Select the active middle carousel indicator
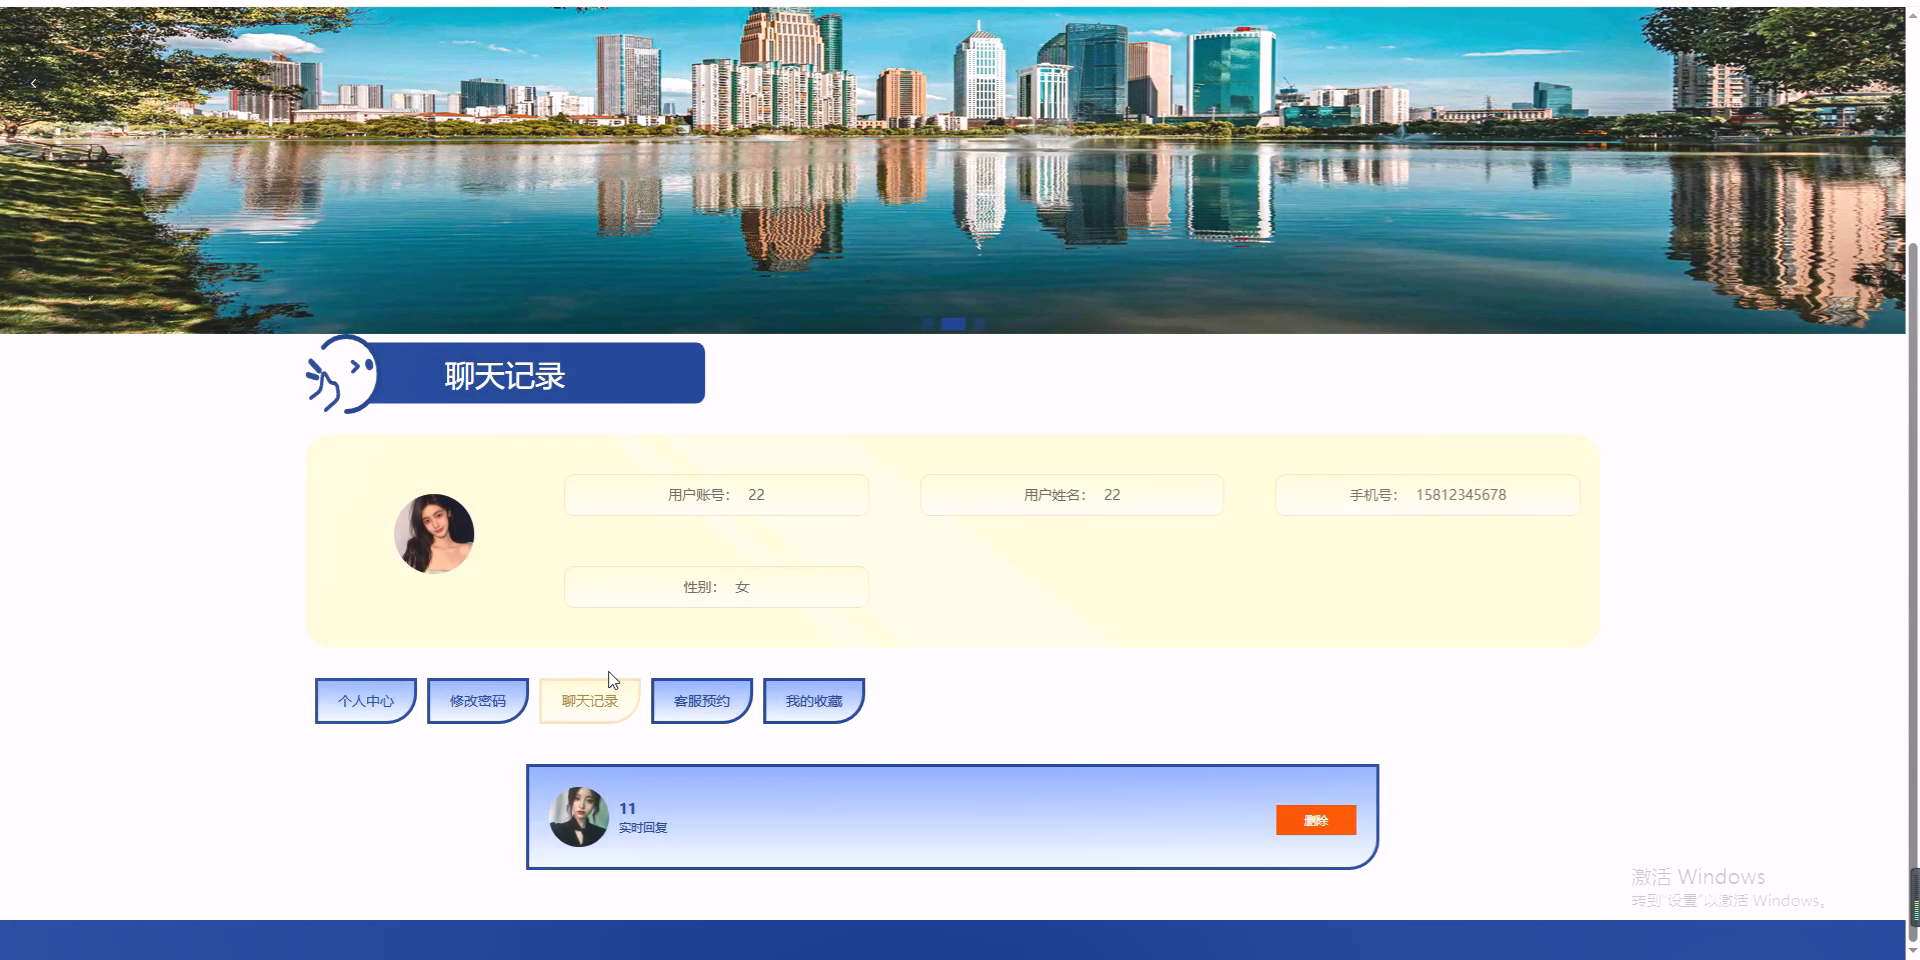Screen dimensions: 1920x960 click(953, 323)
